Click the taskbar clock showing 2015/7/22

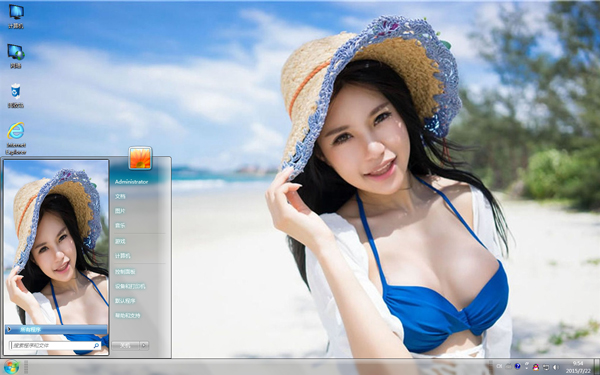(x=579, y=367)
